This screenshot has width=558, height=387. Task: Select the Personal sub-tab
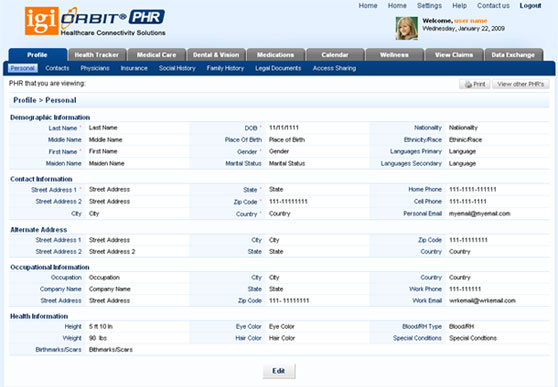(23, 68)
